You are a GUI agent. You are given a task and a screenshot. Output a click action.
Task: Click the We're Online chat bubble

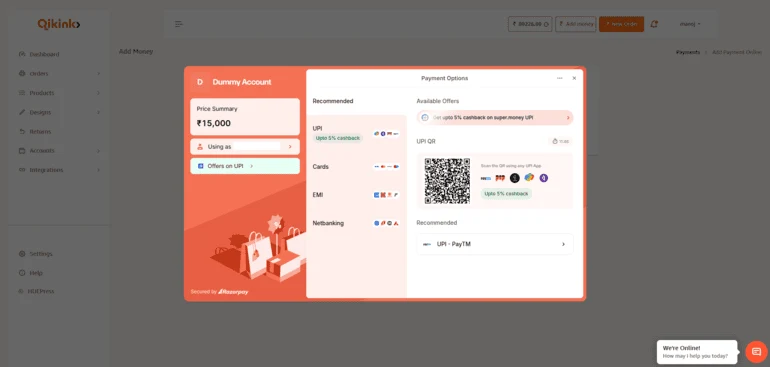click(x=697, y=352)
